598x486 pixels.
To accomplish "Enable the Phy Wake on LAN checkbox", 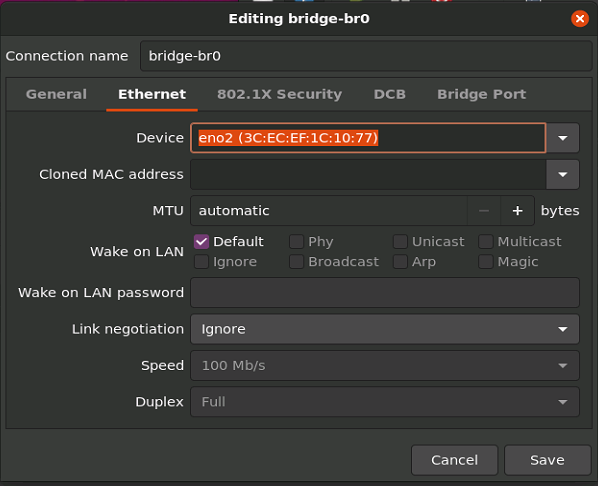I will (x=296, y=241).
